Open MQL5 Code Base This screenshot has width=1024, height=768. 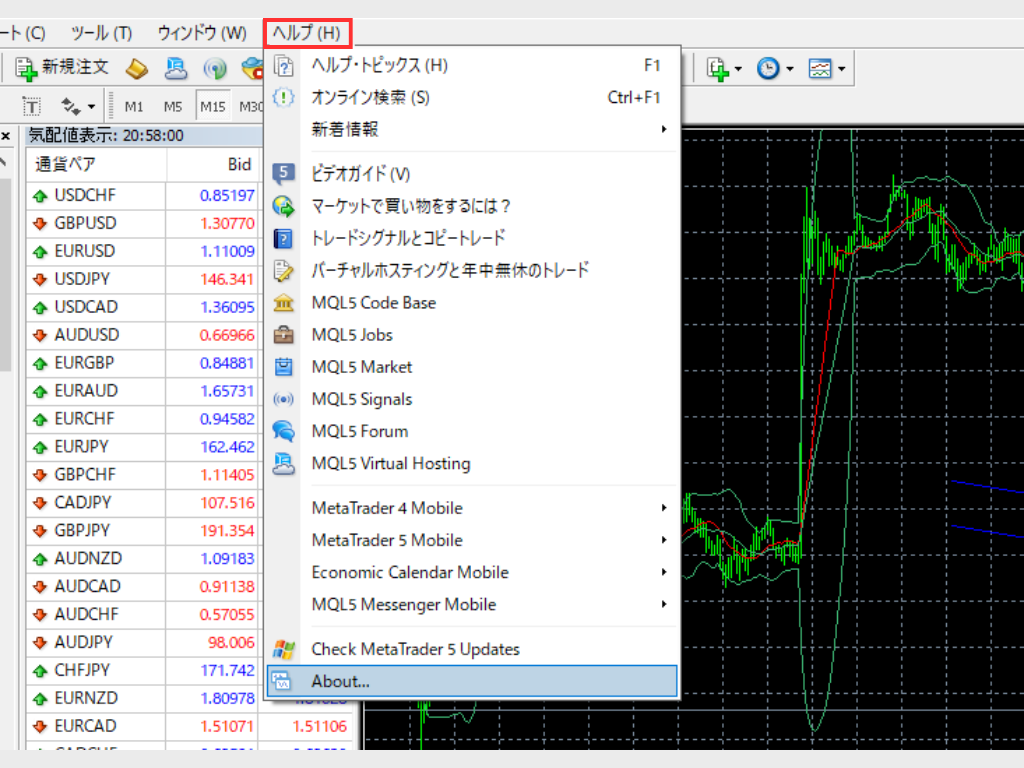[x=472, y=302]
